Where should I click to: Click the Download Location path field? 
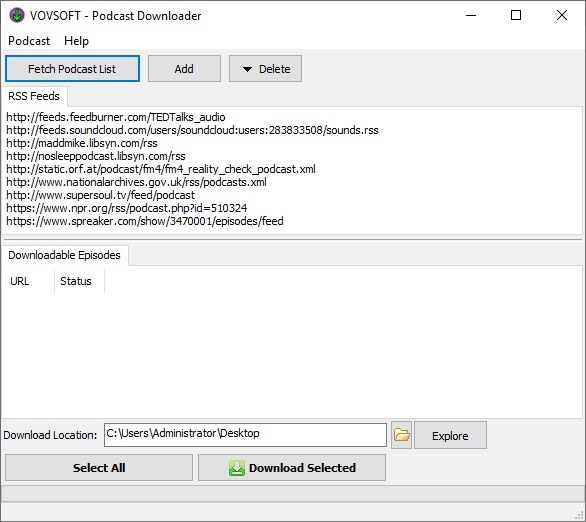click(x=245, y=435)
